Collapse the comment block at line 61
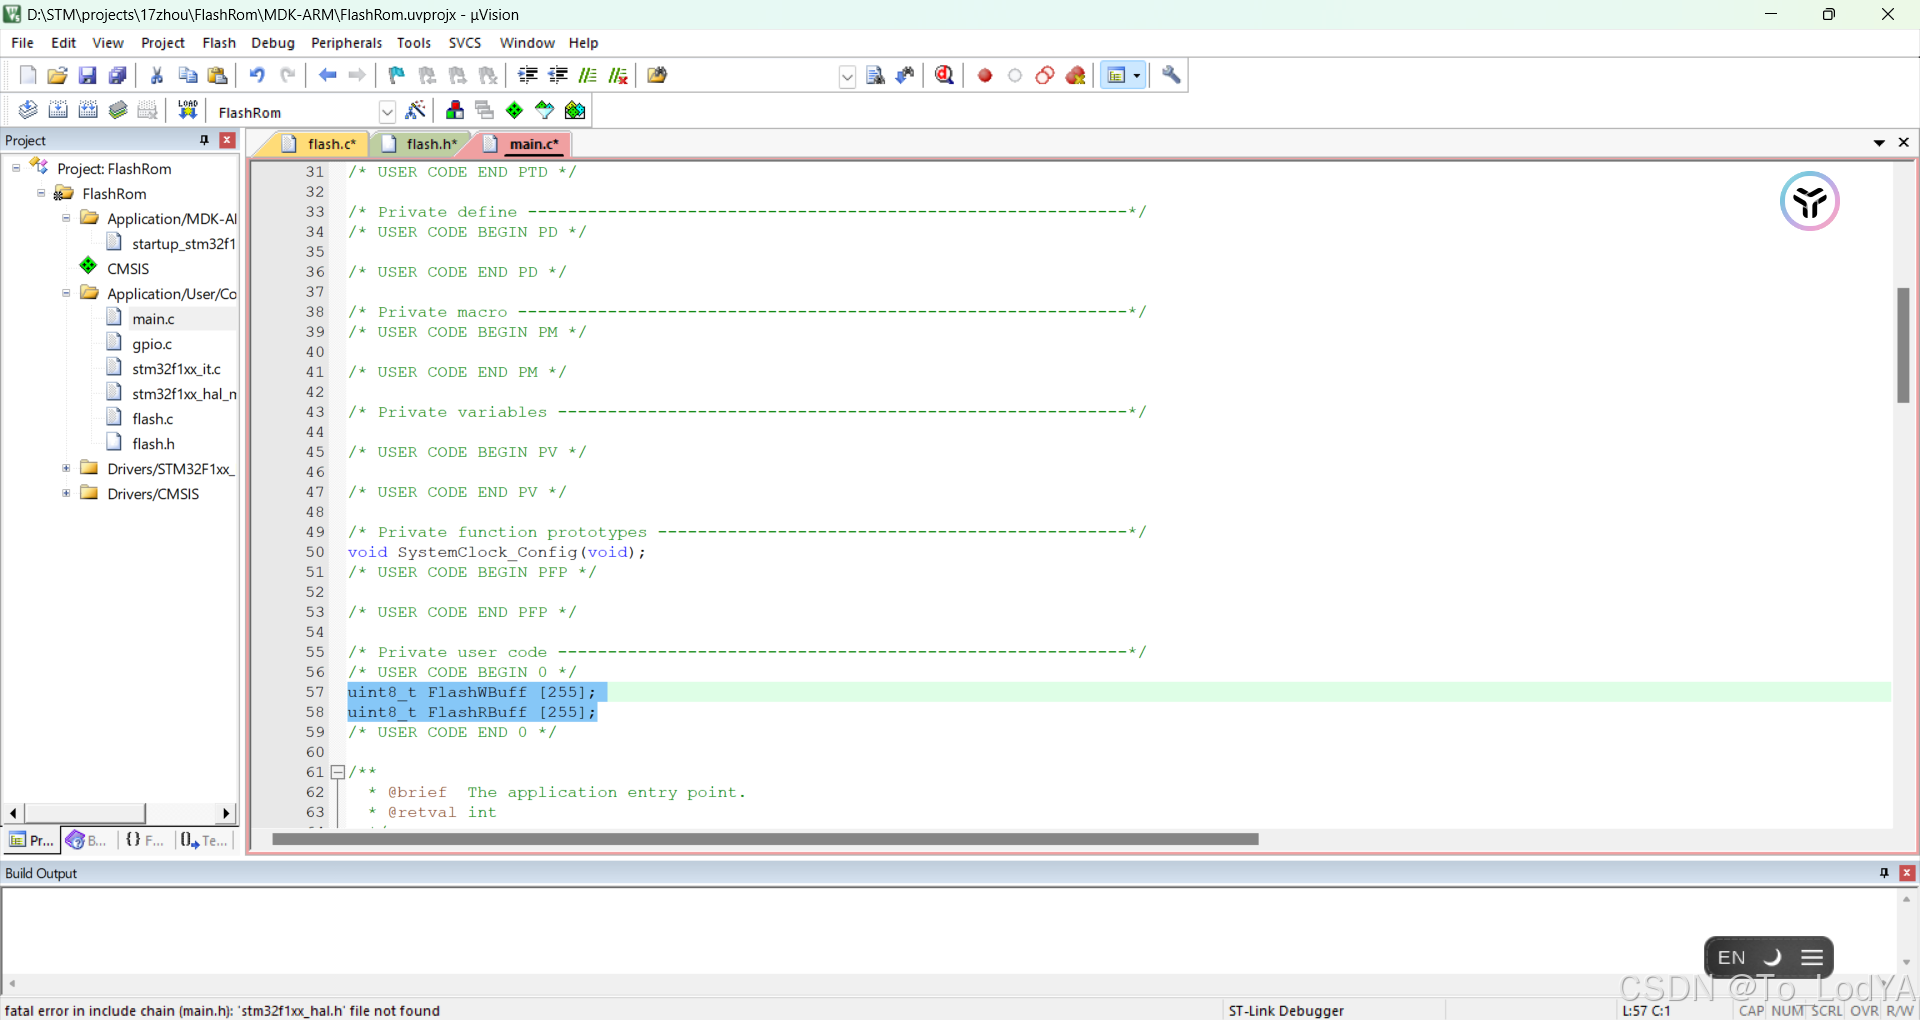 pos(338,772)
